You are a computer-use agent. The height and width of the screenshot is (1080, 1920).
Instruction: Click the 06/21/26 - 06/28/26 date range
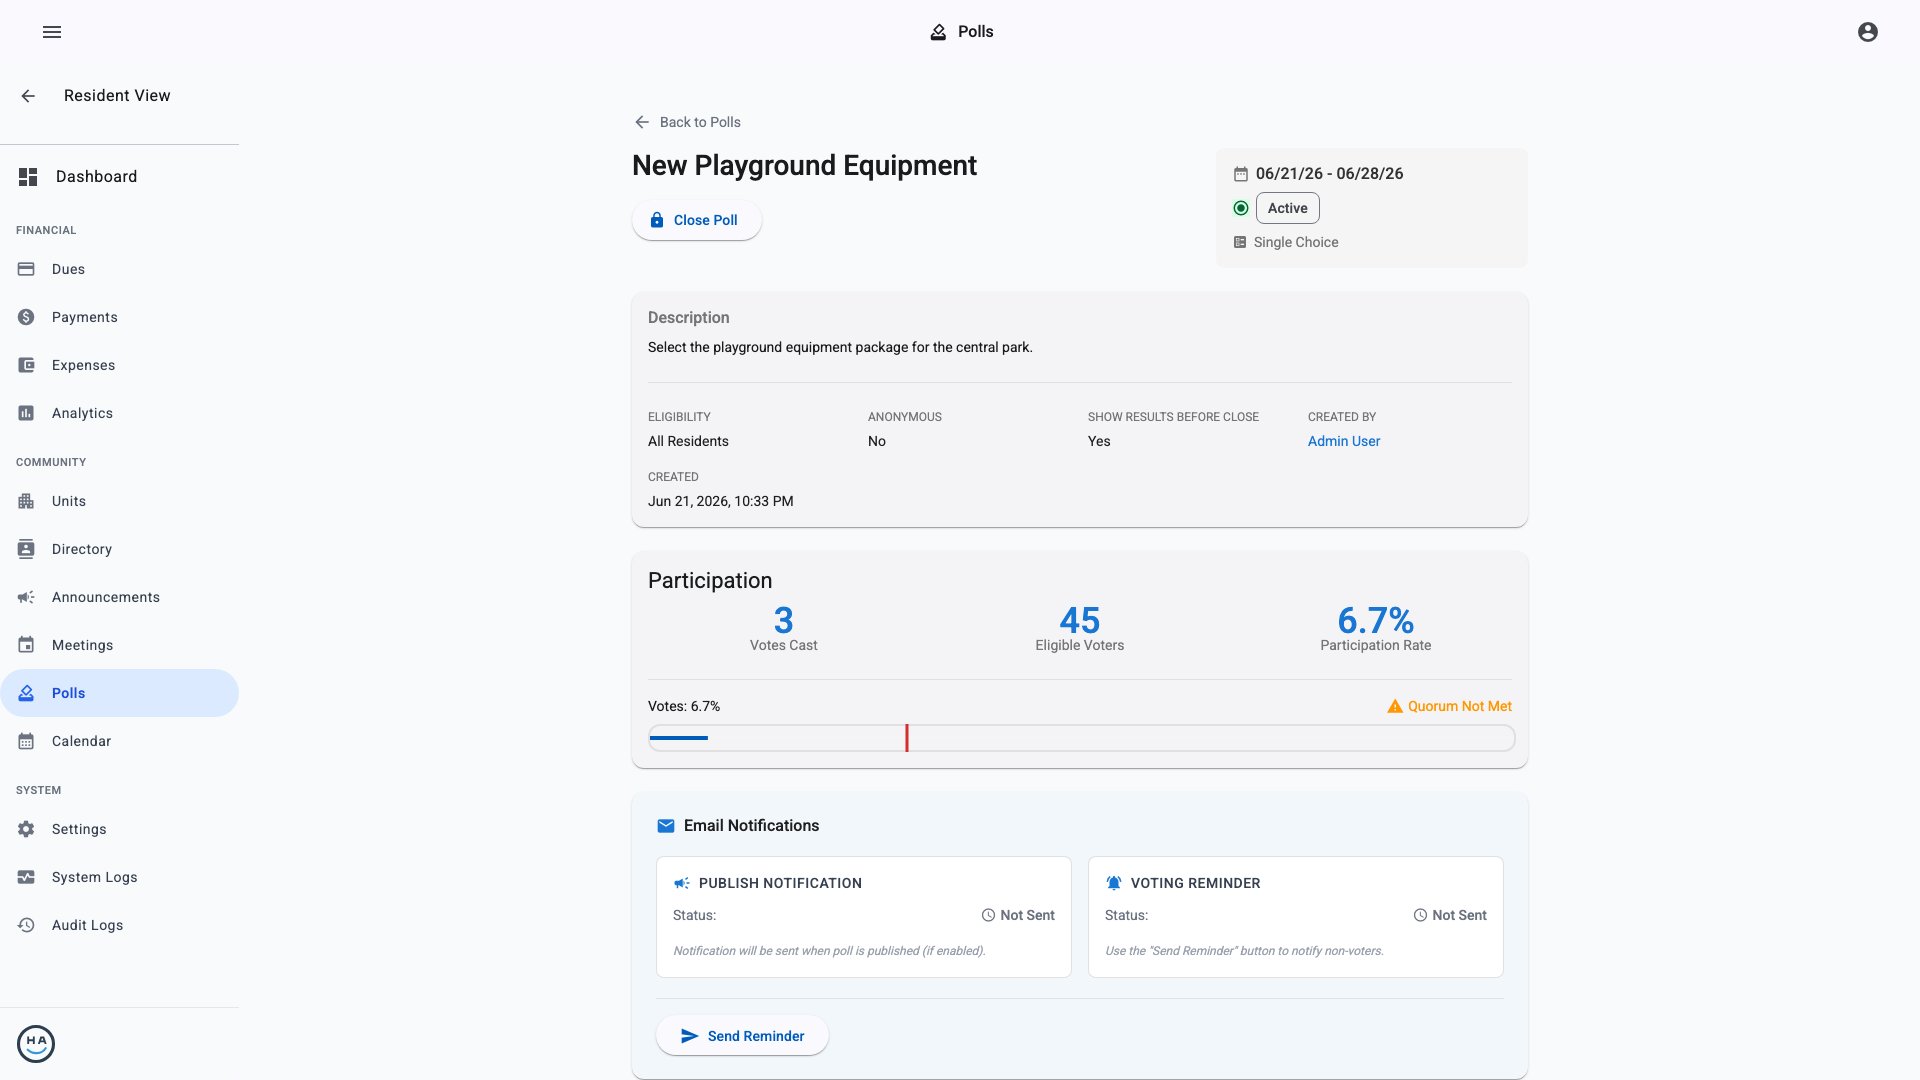click(1329, 174)
